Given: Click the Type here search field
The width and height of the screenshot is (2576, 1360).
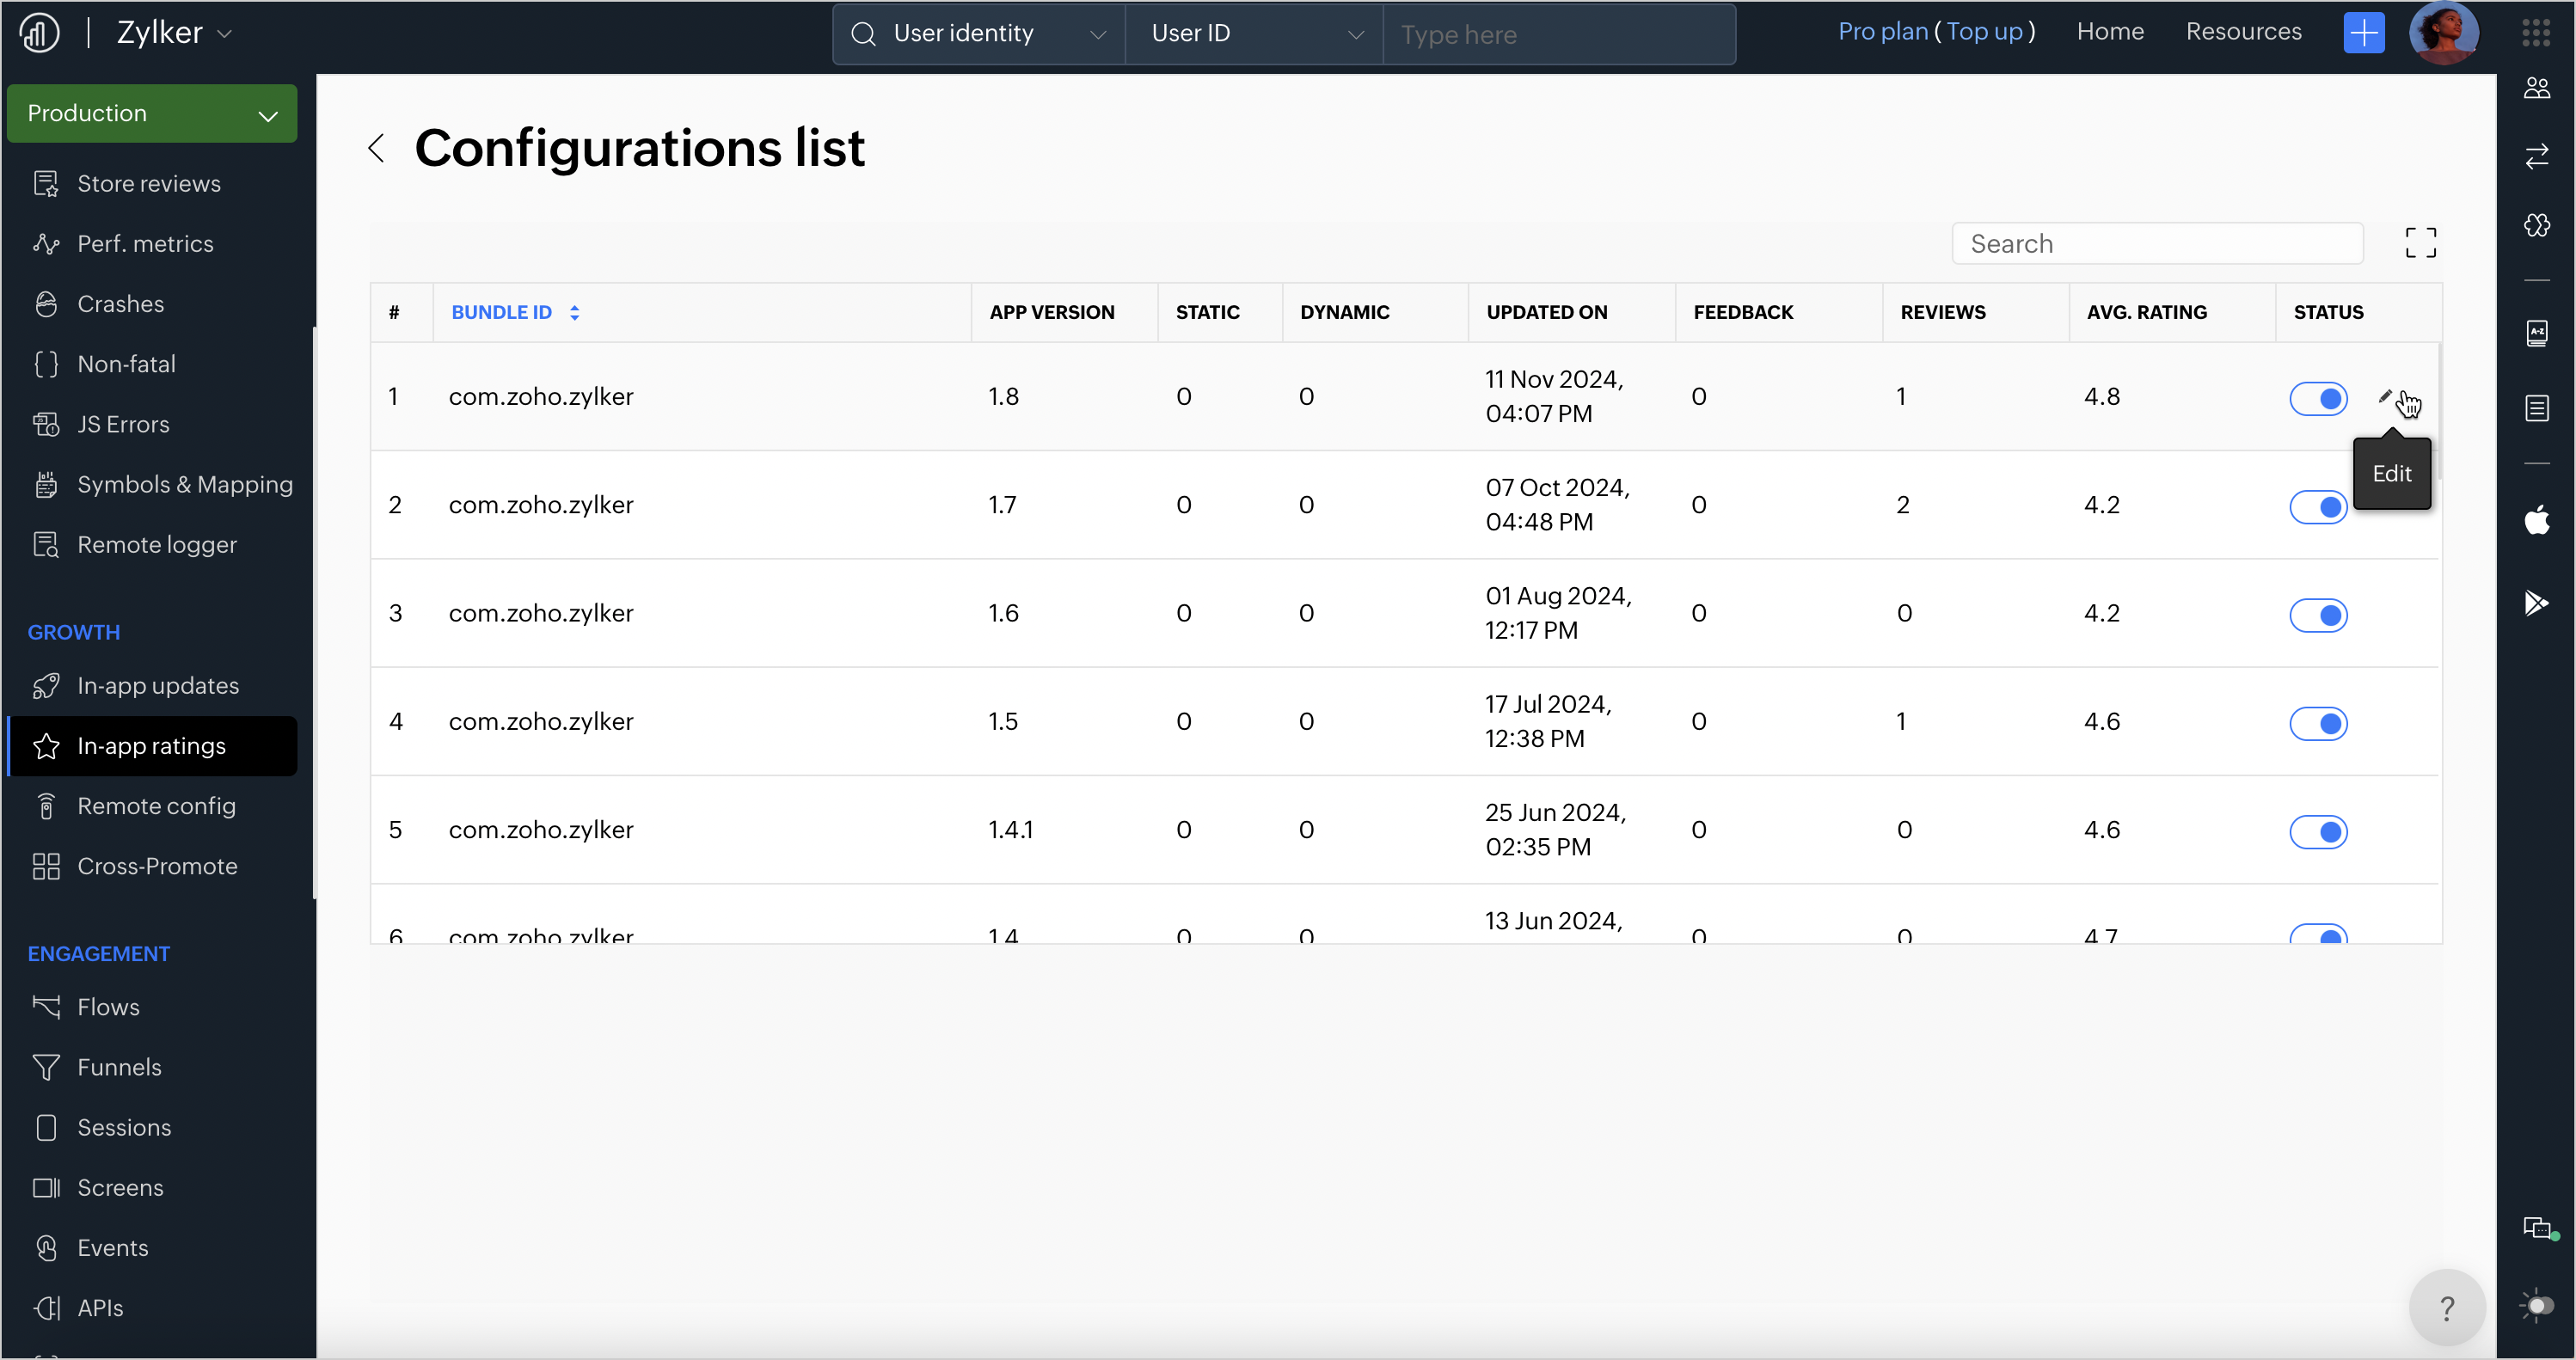Looking at the screenshot, I should [x=1559, y=34].
